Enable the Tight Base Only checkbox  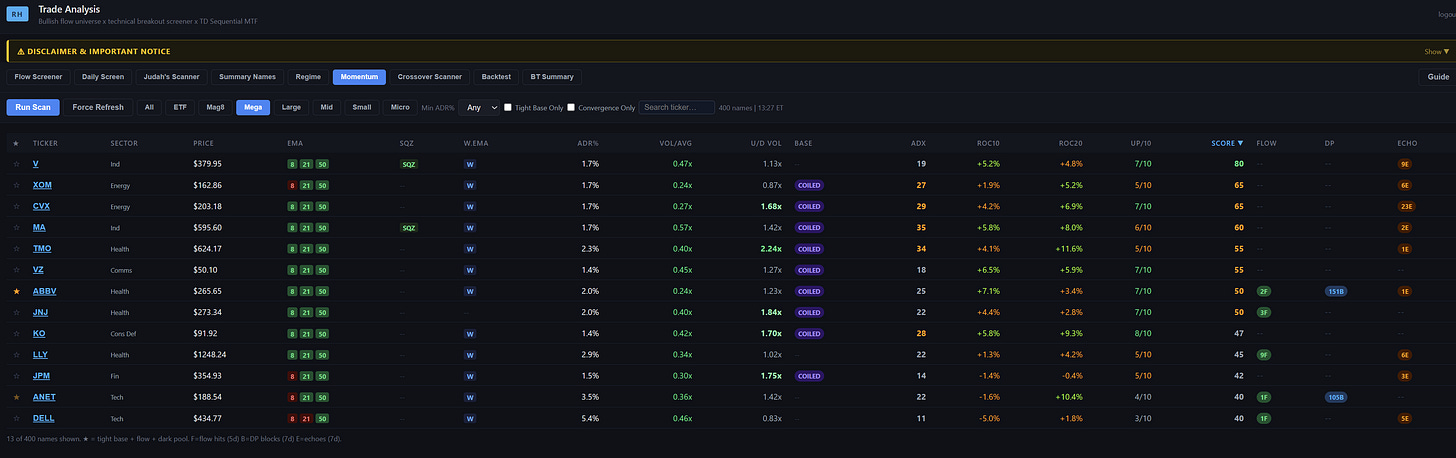tap(508, 107)
